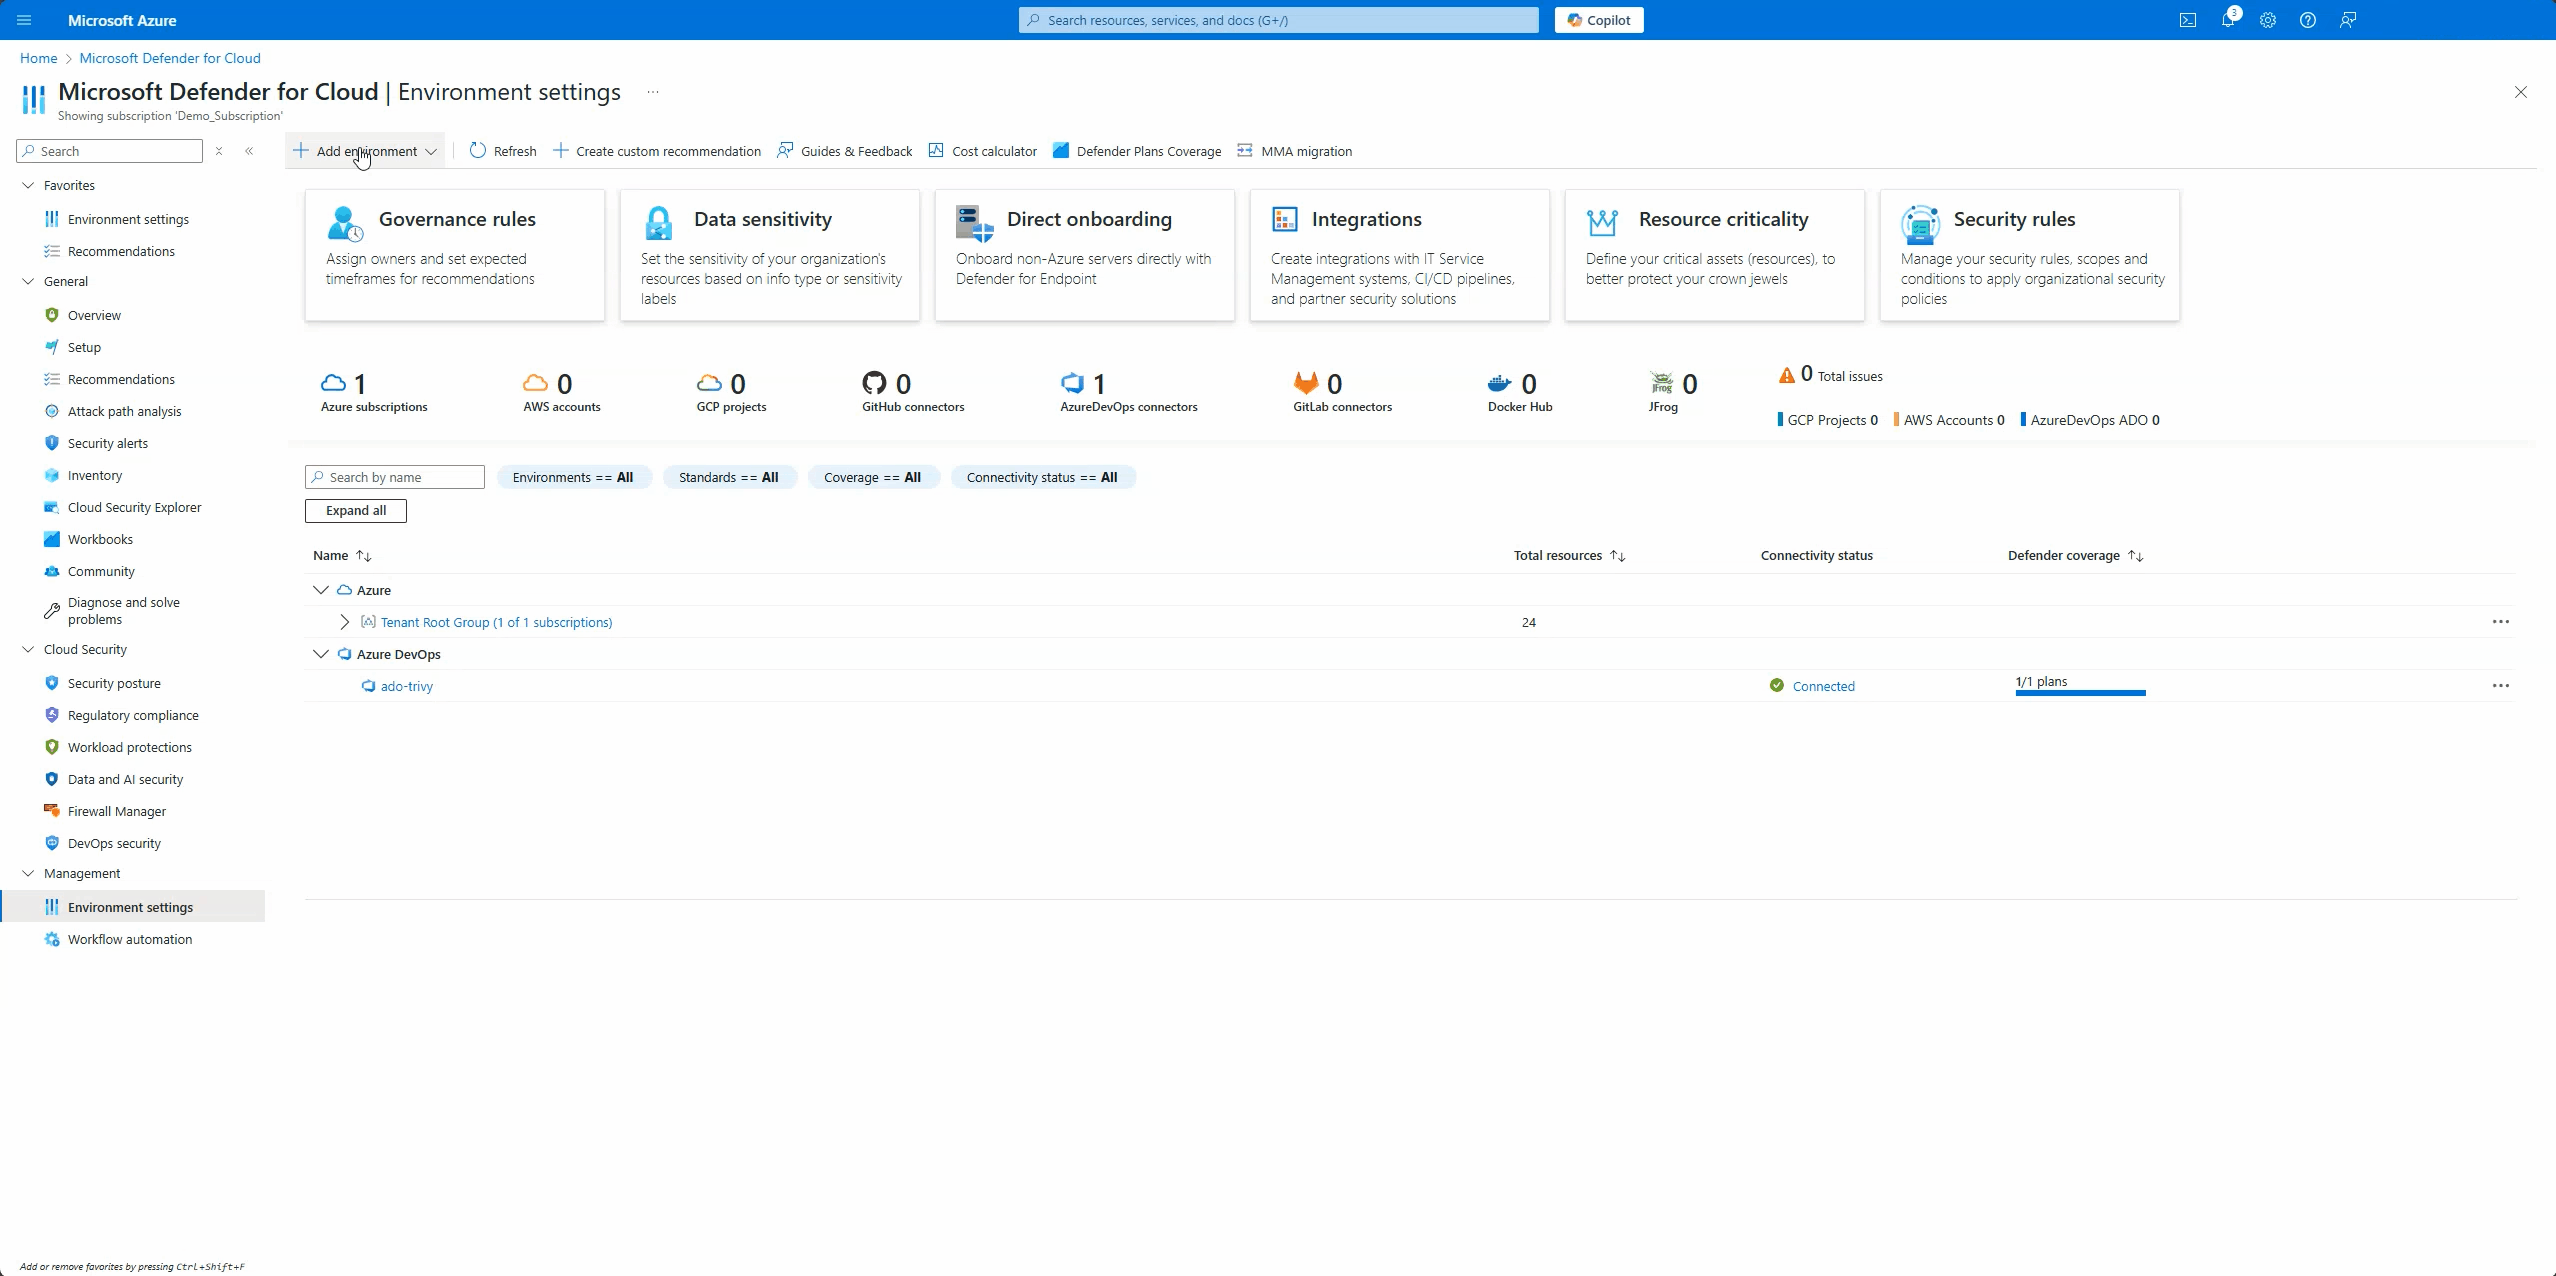Open Cloud Shell icon in top bar

tap(2188, 20)
